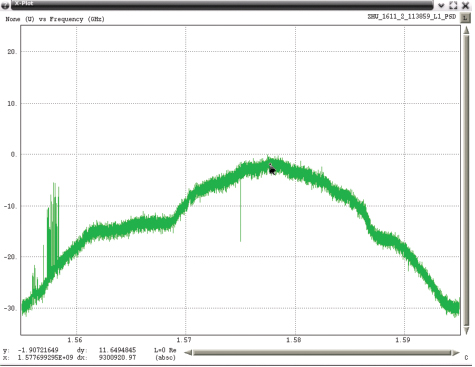Image resolution: width=475 pixels, height=367 pixels.
Task: Click the (absc) mode label
Action: tap(165, 358)
